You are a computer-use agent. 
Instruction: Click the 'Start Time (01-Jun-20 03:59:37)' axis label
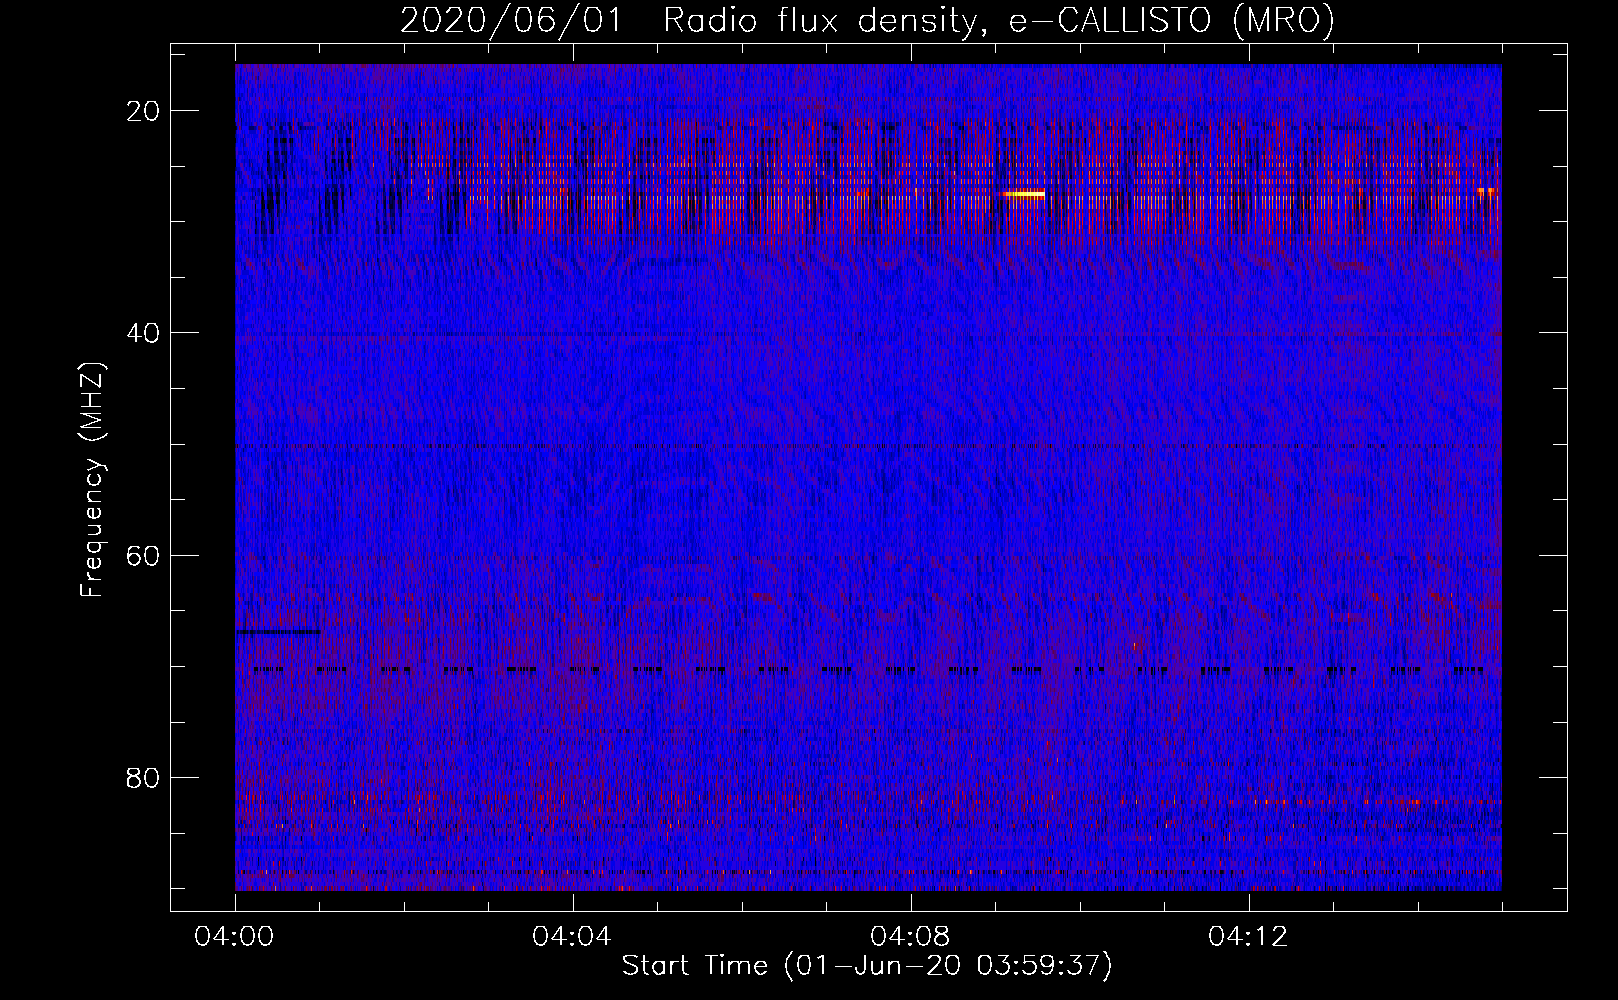(x=867, y=966)
